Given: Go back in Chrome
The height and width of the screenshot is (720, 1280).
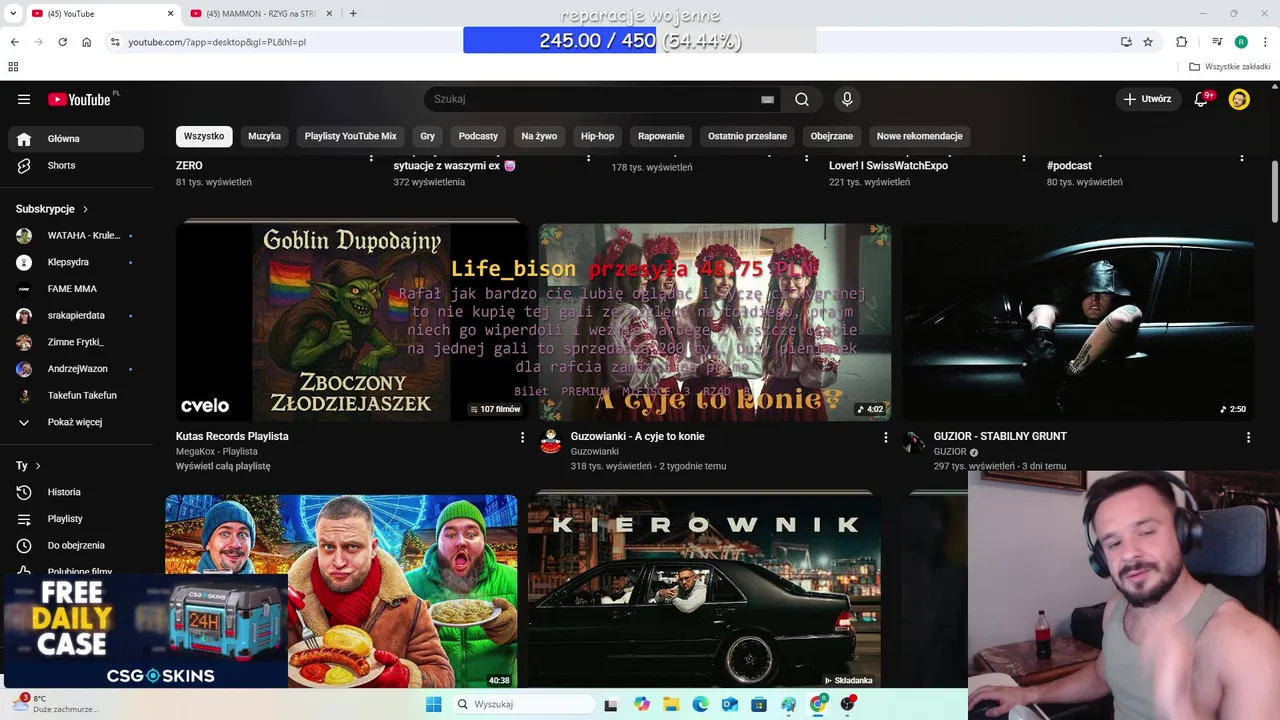Looking at the screenshot, I should coord(14,42).
